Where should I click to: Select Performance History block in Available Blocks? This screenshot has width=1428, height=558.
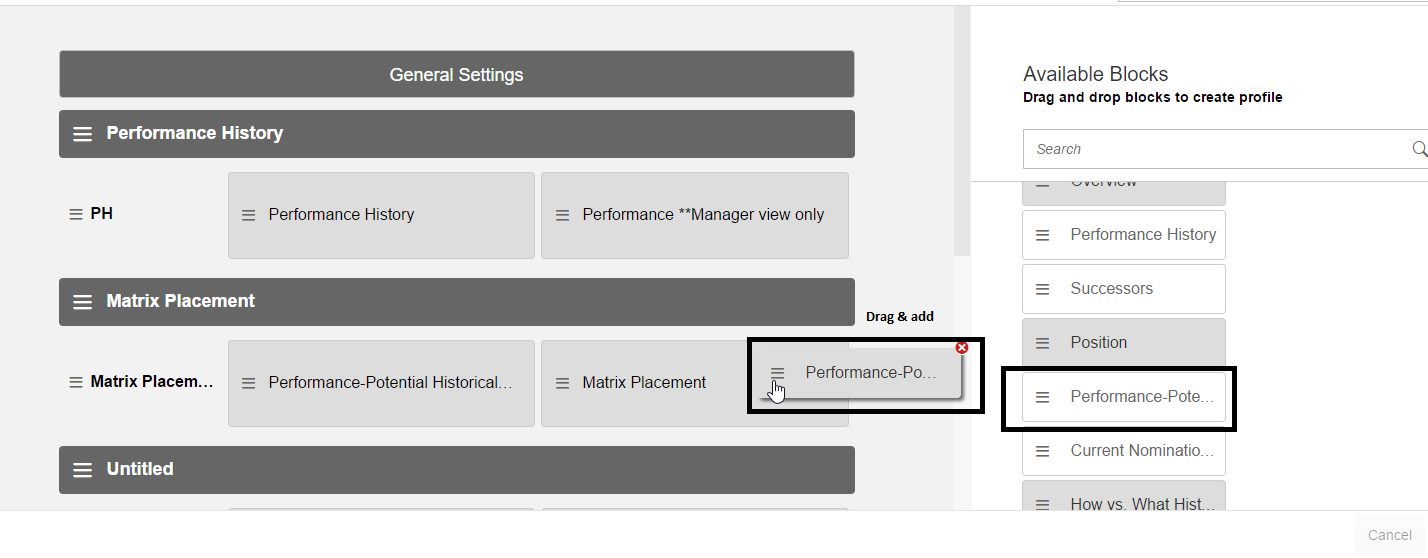1124,235
